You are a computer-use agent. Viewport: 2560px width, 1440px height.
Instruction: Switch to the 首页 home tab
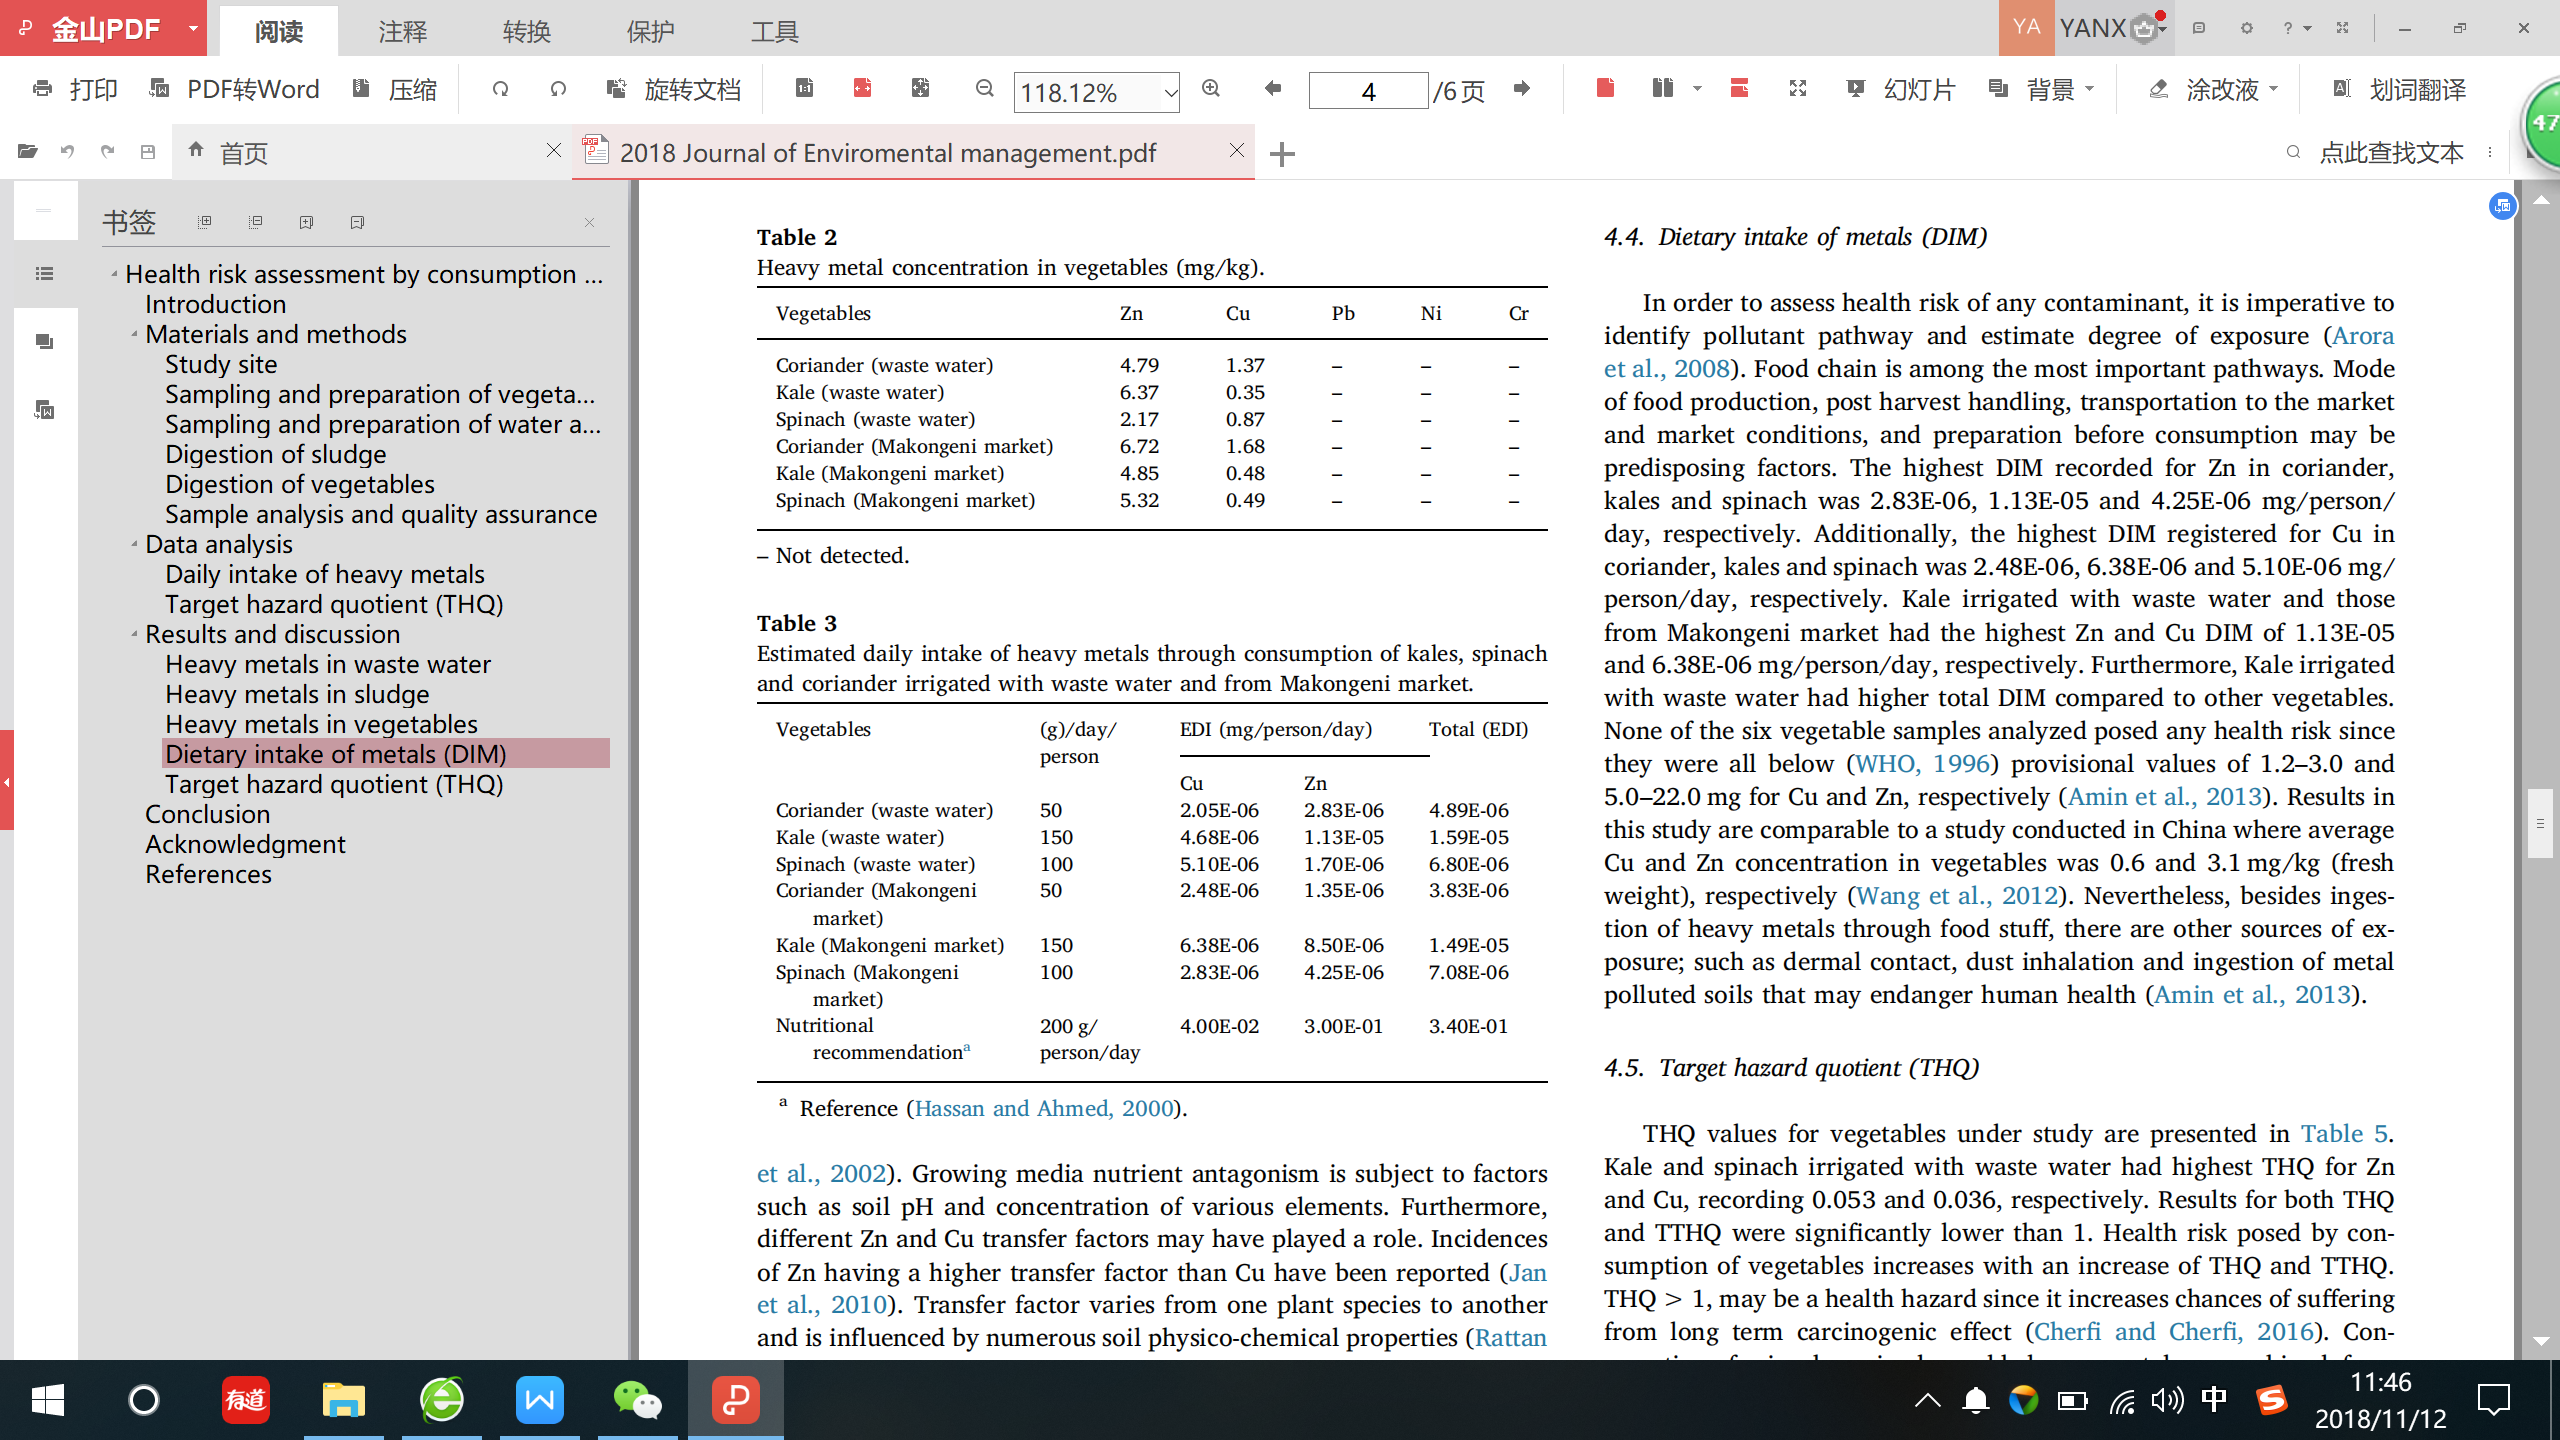tap(243, 153)
